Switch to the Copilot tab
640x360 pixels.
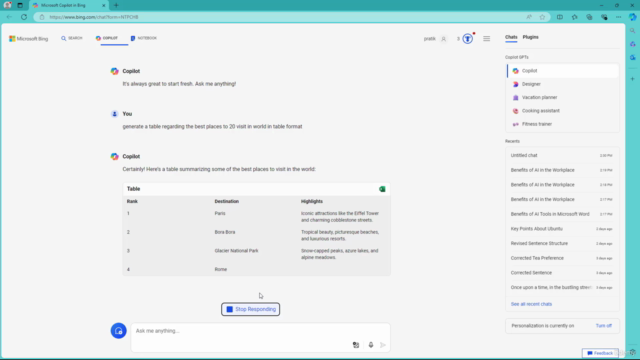(107, 38)
